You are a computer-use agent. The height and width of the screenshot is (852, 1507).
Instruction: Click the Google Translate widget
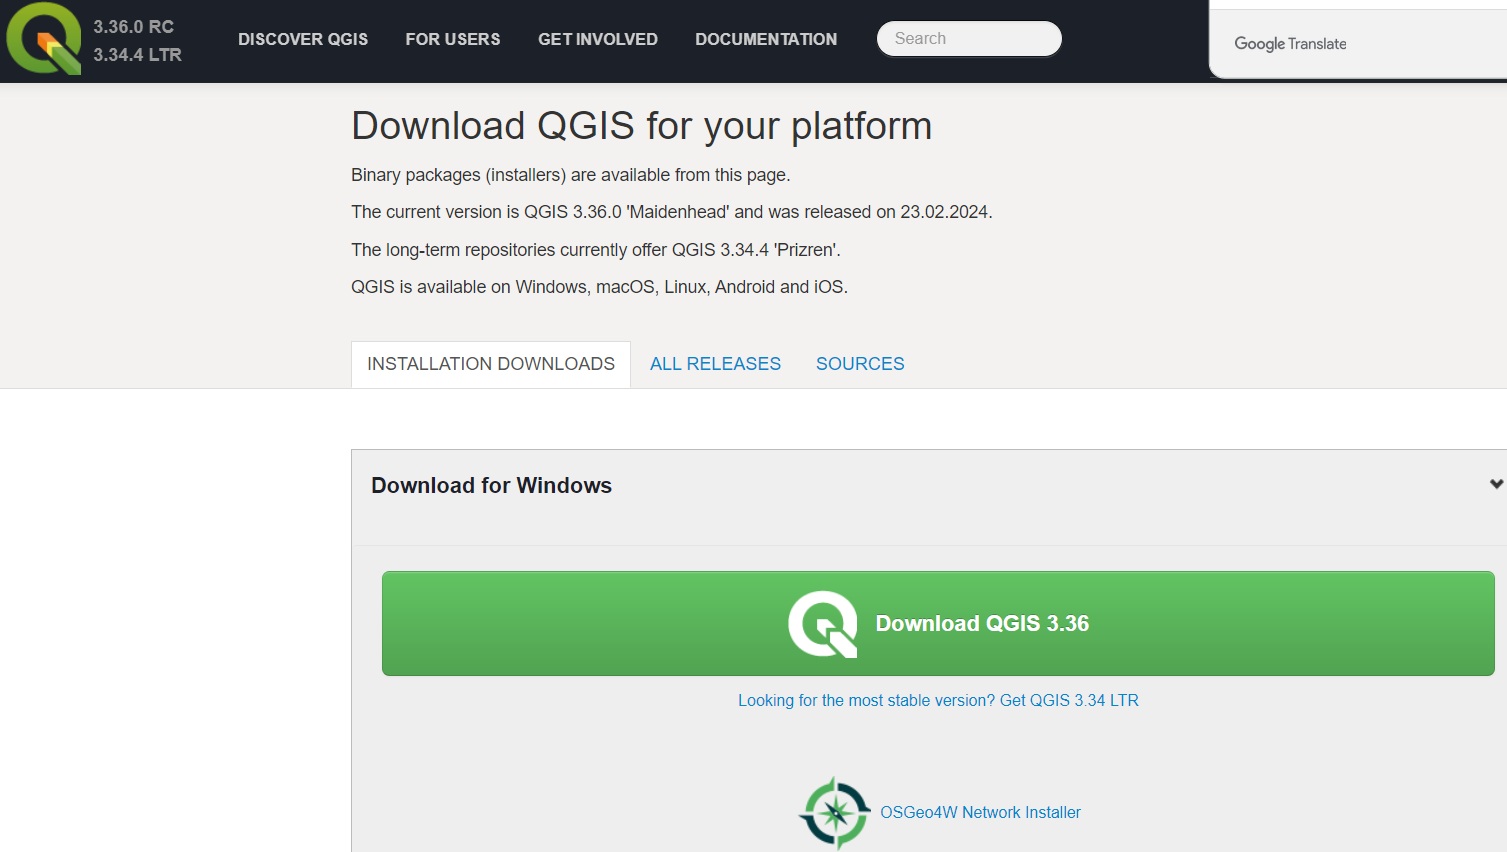(x=1290, y=44)
